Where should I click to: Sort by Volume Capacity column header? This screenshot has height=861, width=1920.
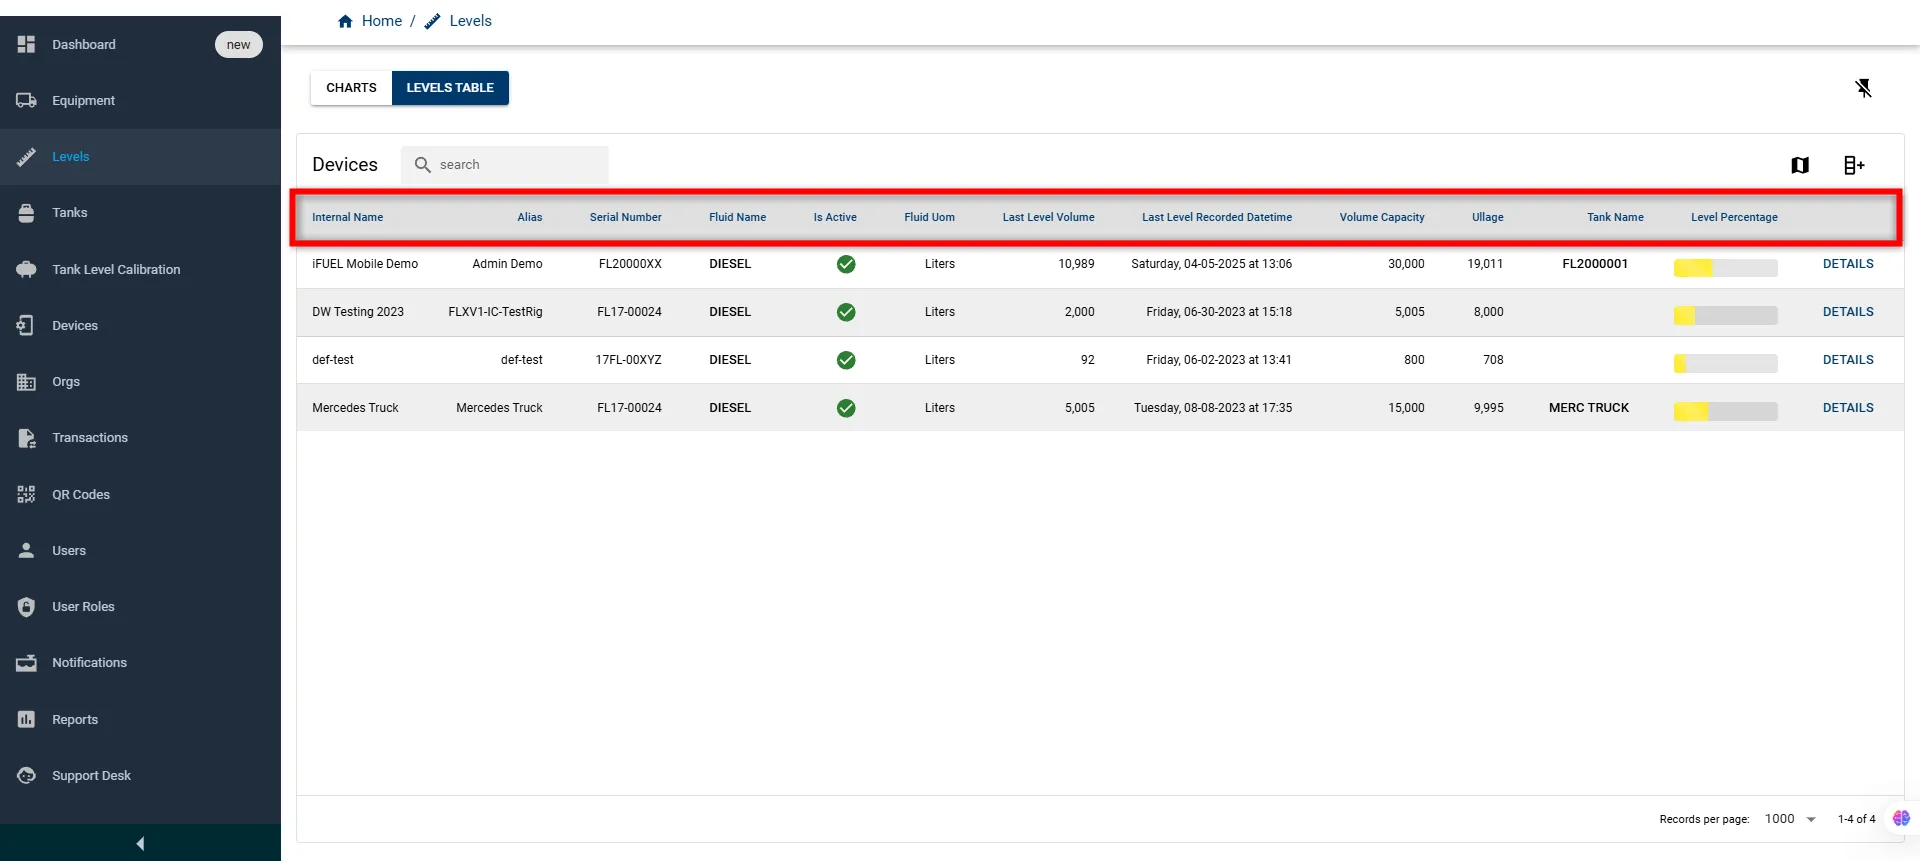pos(1382,217)
